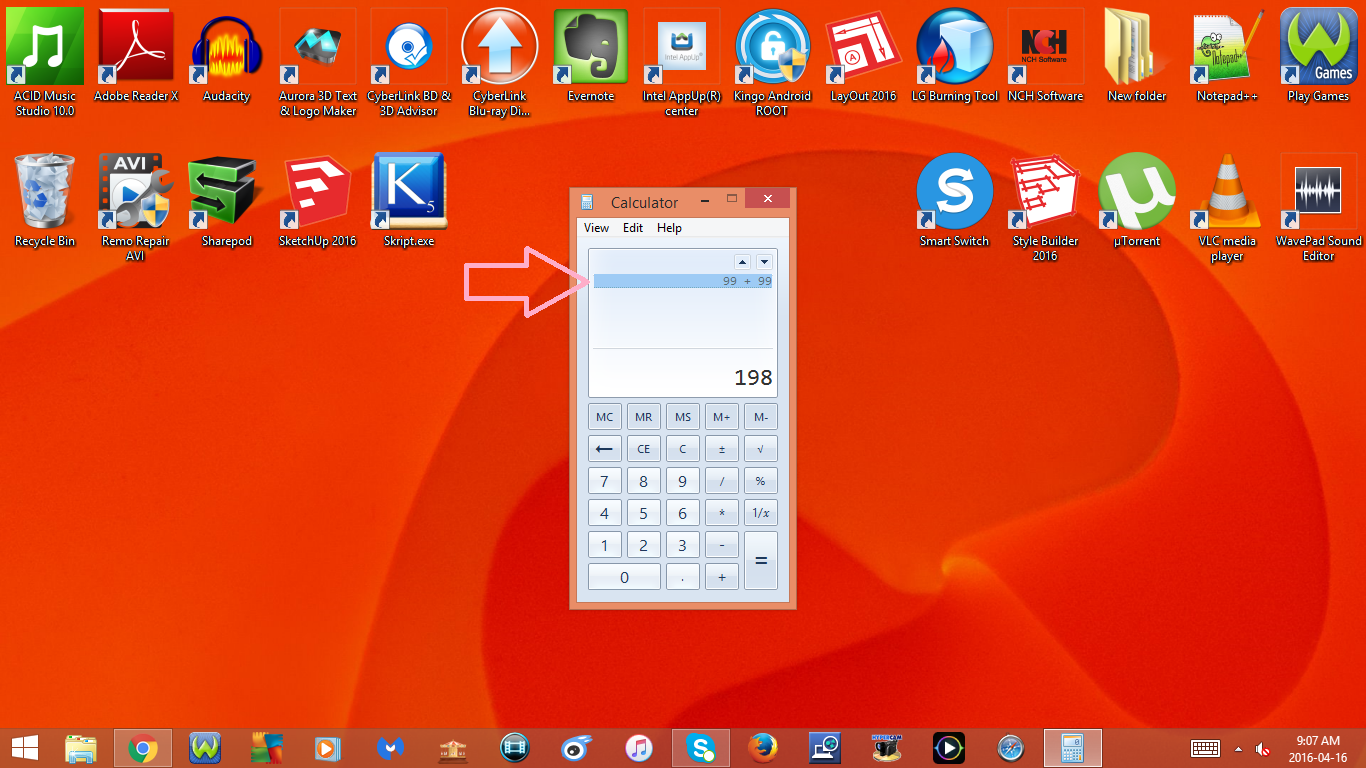1366x768 pixels.
Task: Open Audacity from the desktop
Action: (x=225, y=46)
